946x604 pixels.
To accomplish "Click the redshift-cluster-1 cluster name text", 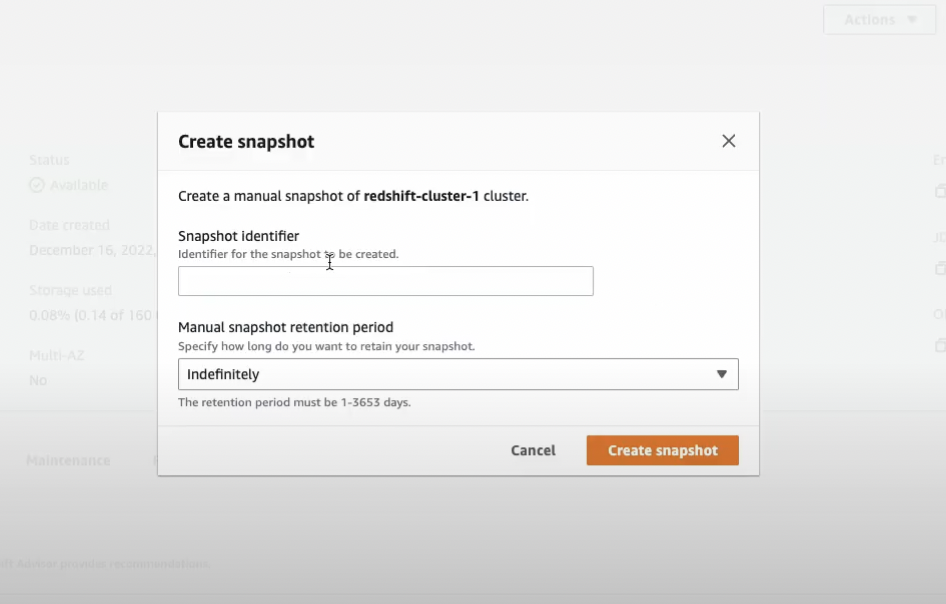I will tap(421, 196).
